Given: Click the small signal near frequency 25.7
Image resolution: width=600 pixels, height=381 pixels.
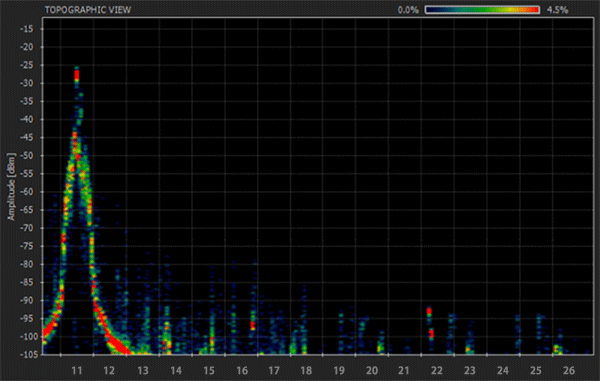Looking at the screenshot, I should (557, 348).
